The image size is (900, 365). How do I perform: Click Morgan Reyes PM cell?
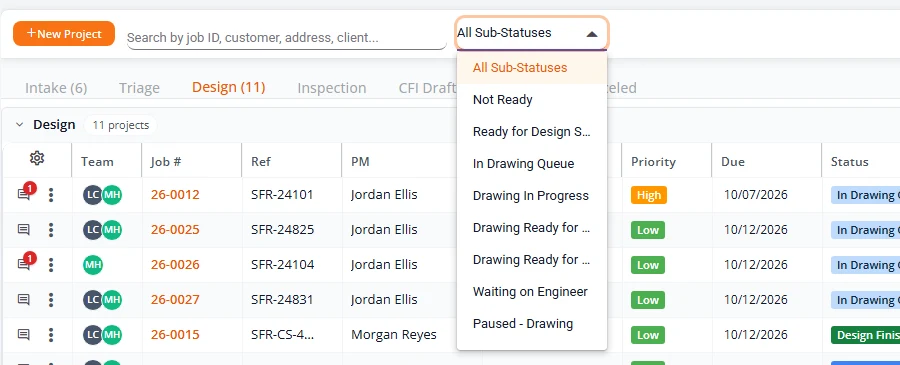tap(394, 335)
